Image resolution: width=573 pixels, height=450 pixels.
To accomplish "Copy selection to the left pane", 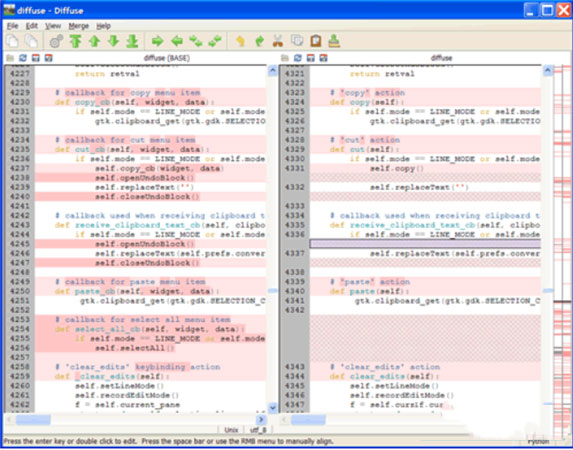I will click(177, 41).
